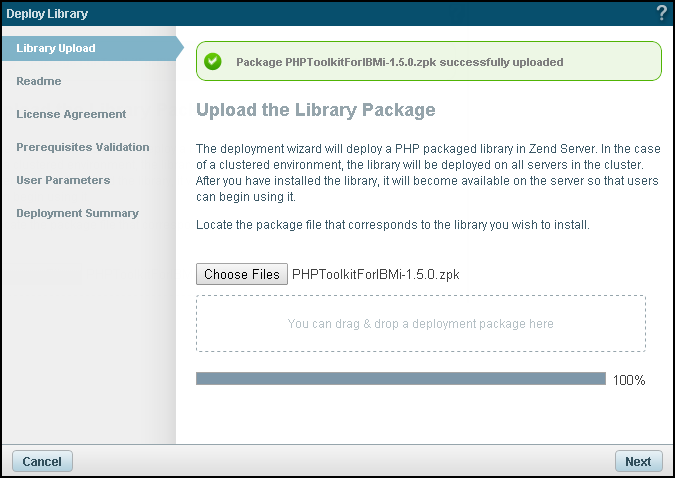Click the 100% progress label

coord(629,380)
